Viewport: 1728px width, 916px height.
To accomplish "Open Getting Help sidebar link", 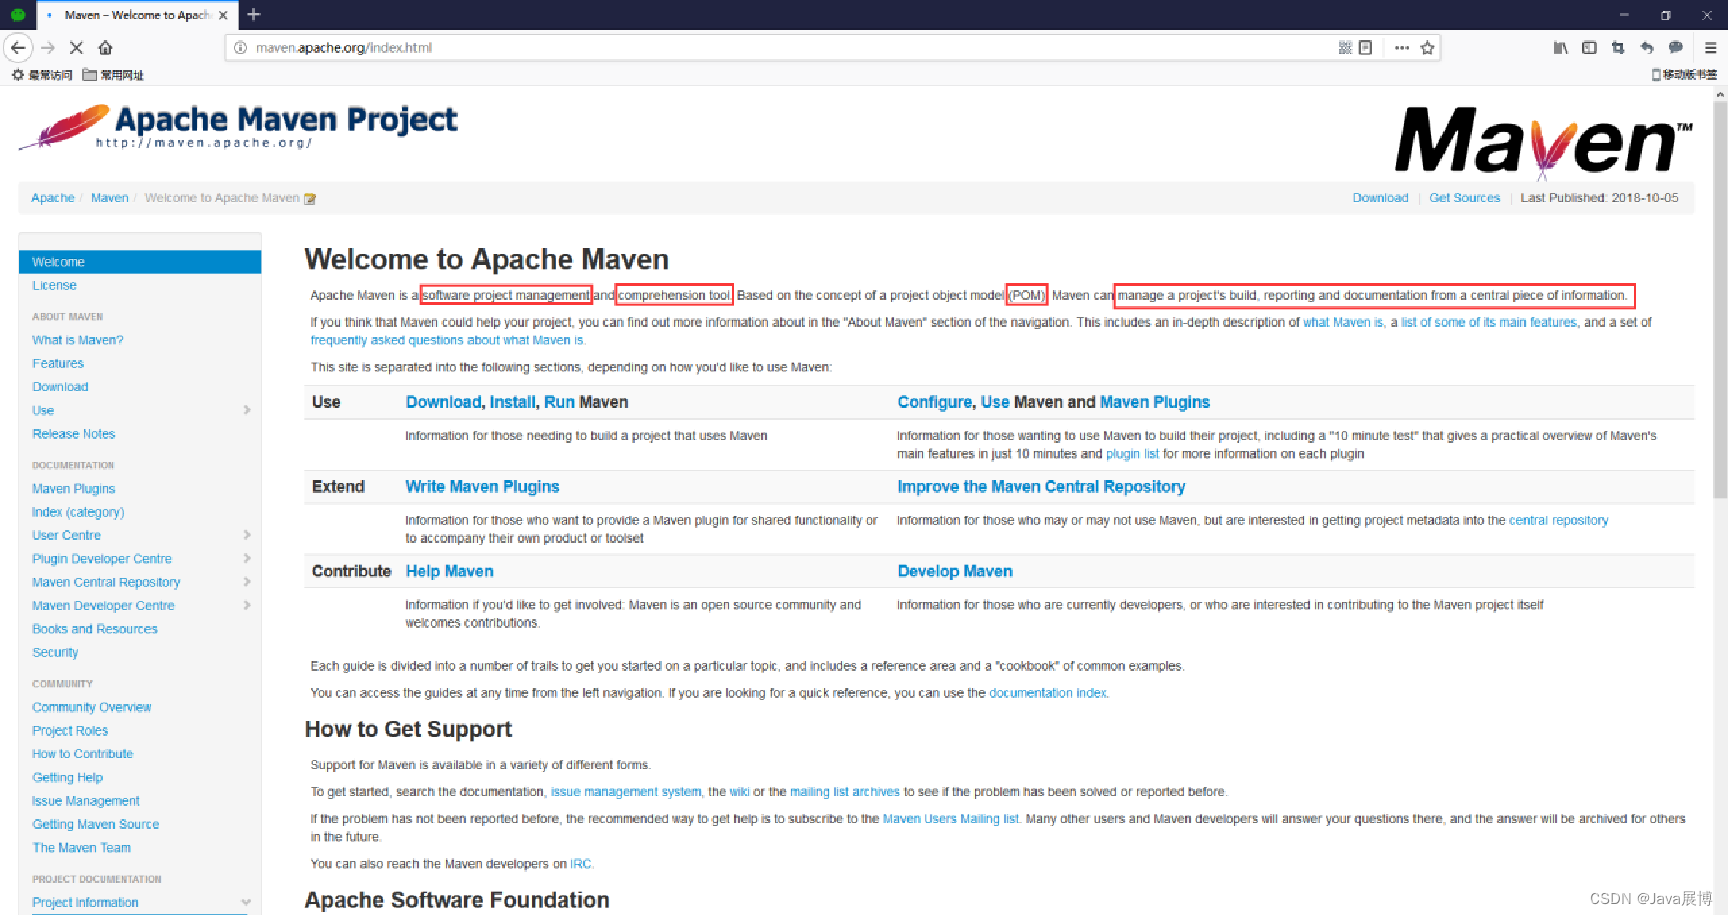I will [68, 778].
